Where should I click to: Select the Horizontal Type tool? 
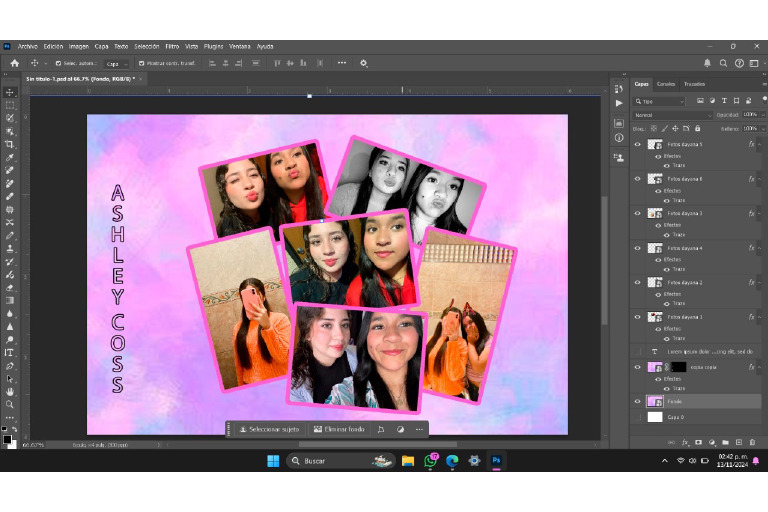point(9,352)
